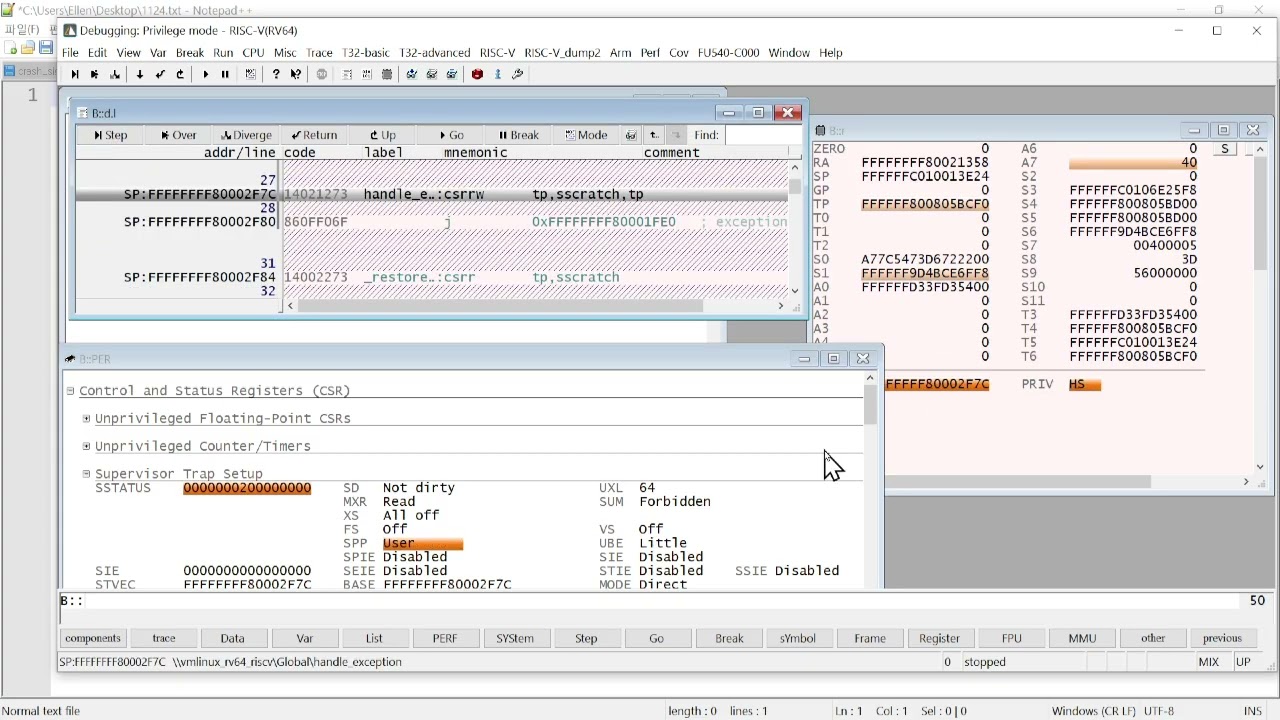Open the Break menu
The image size is (1280, 720).
click(190, 53)
